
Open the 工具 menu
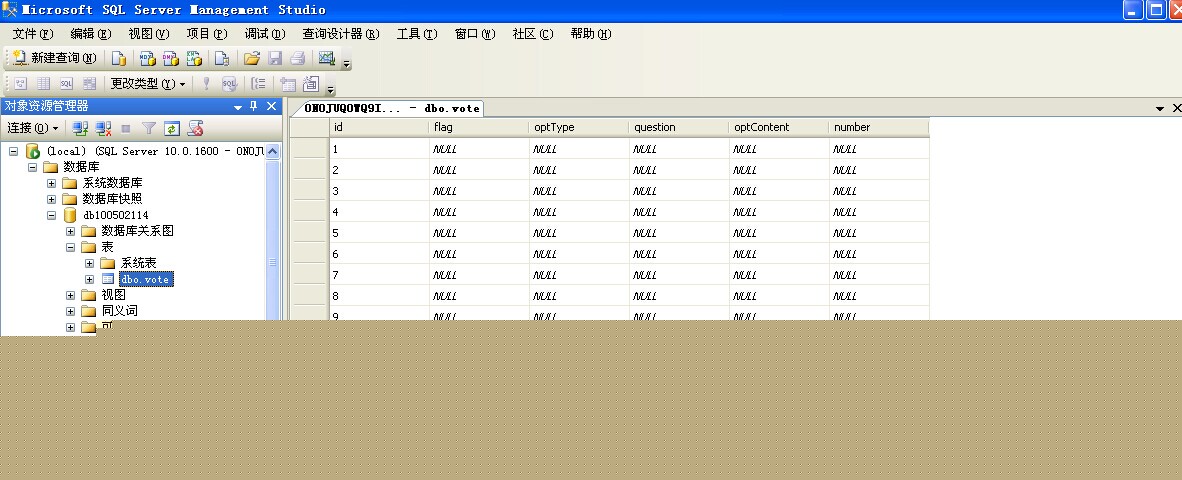pyautogui.click(x=417, y=34)
